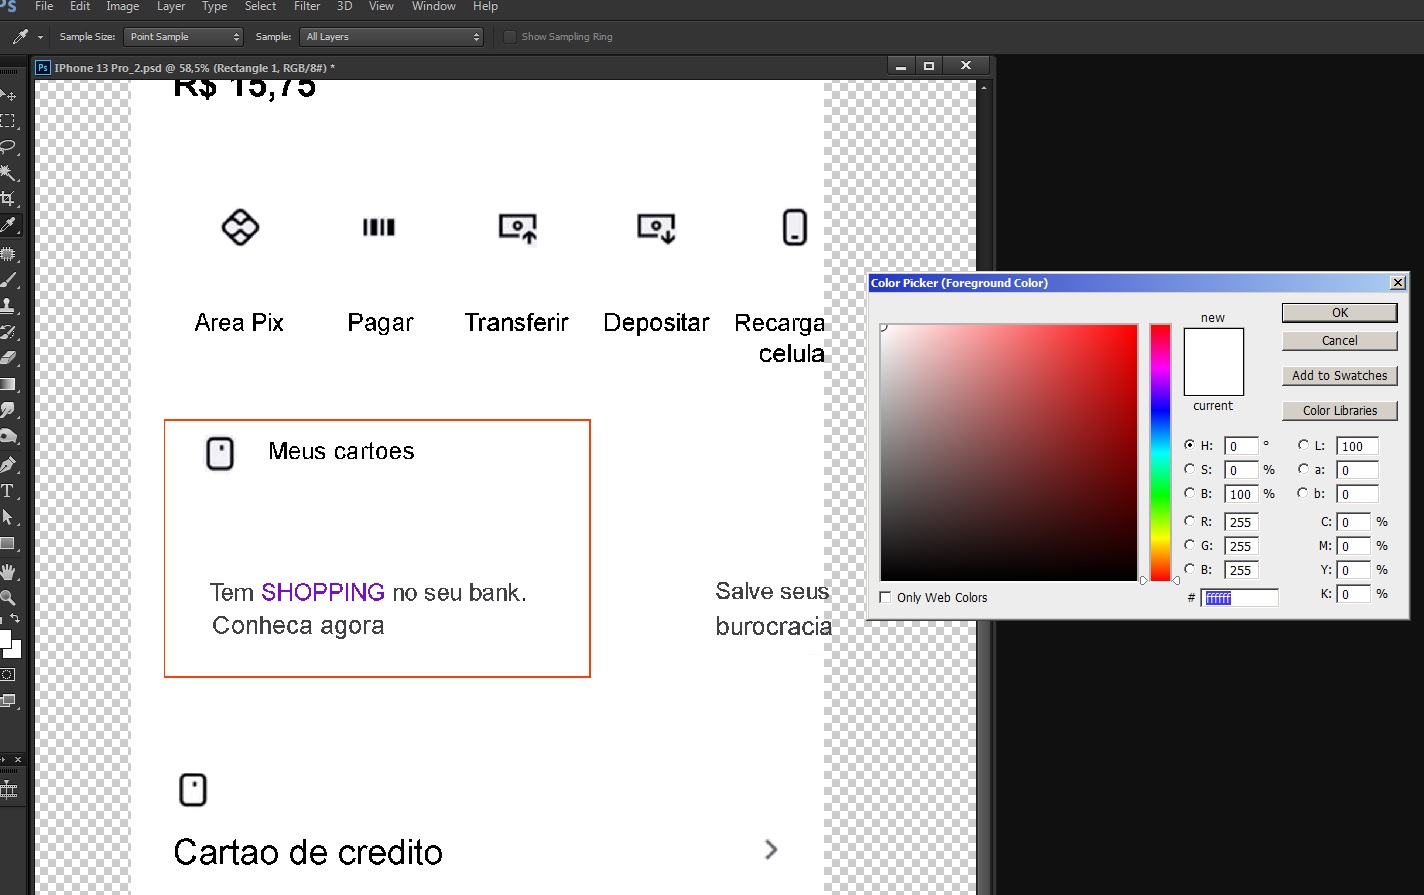Select the Hand tool
1424x895 pixels.
coord(8,573)
